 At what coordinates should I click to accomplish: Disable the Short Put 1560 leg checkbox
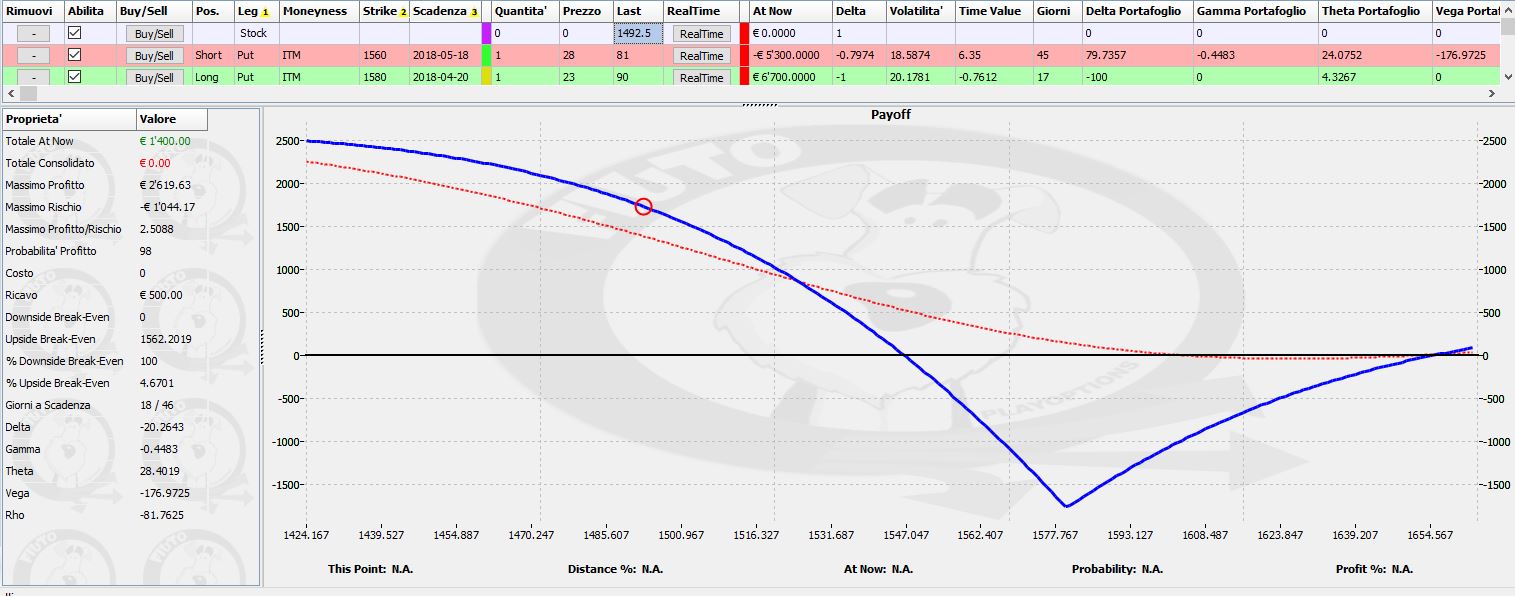(74, 55)
